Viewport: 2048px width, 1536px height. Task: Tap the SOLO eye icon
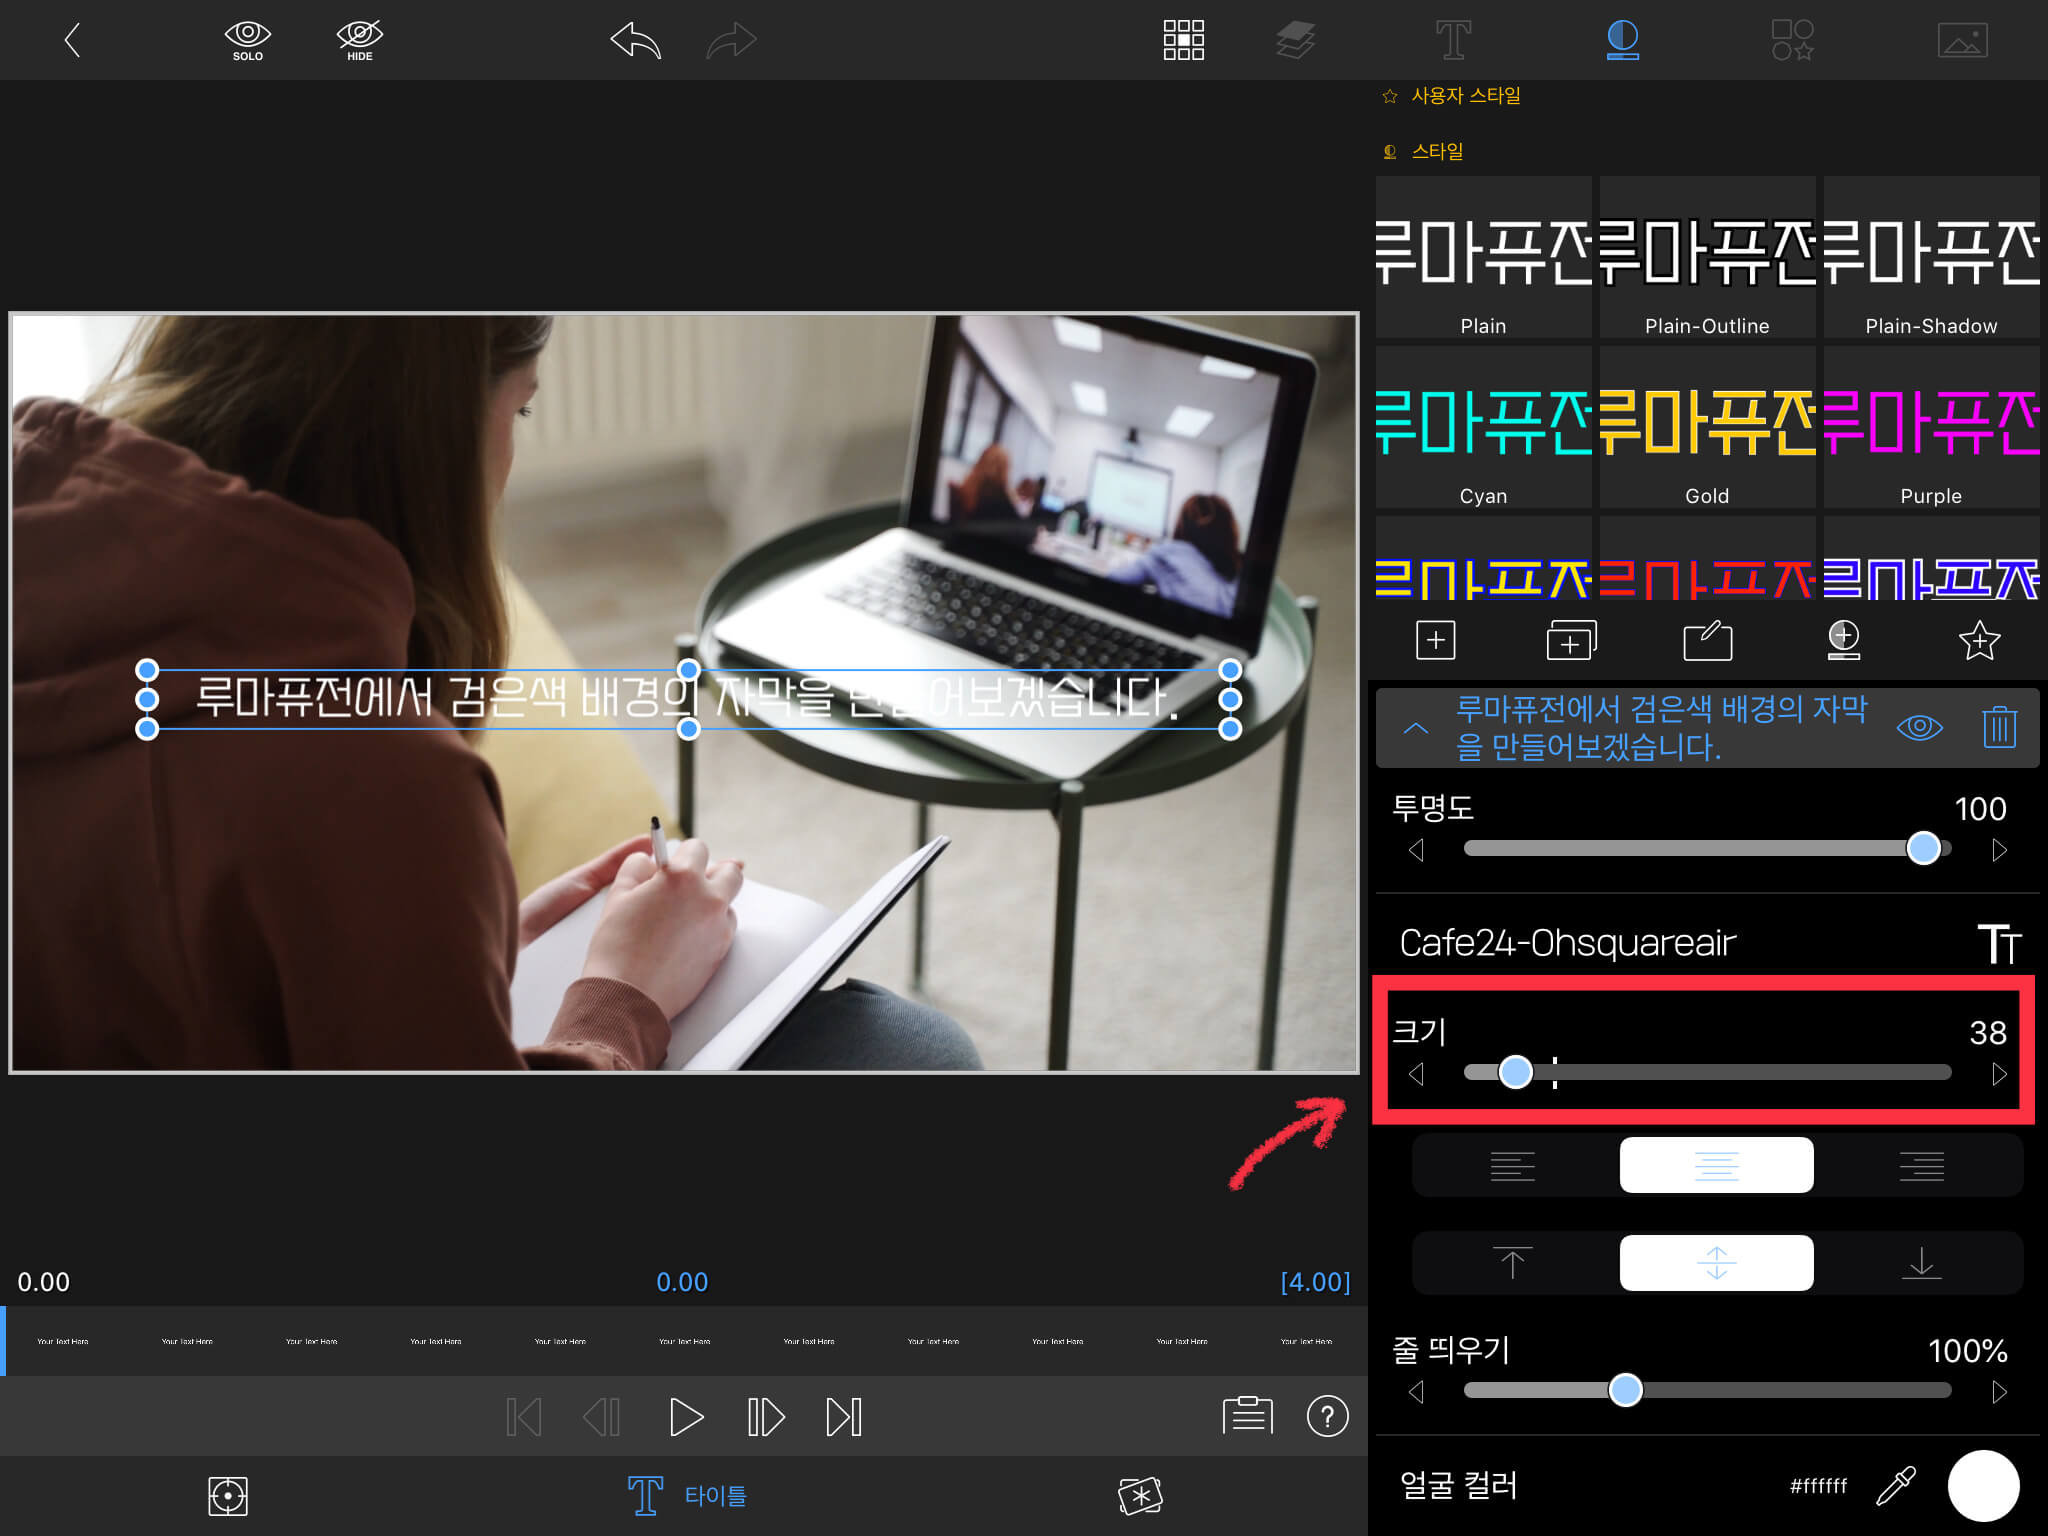[x=247, y=40]
